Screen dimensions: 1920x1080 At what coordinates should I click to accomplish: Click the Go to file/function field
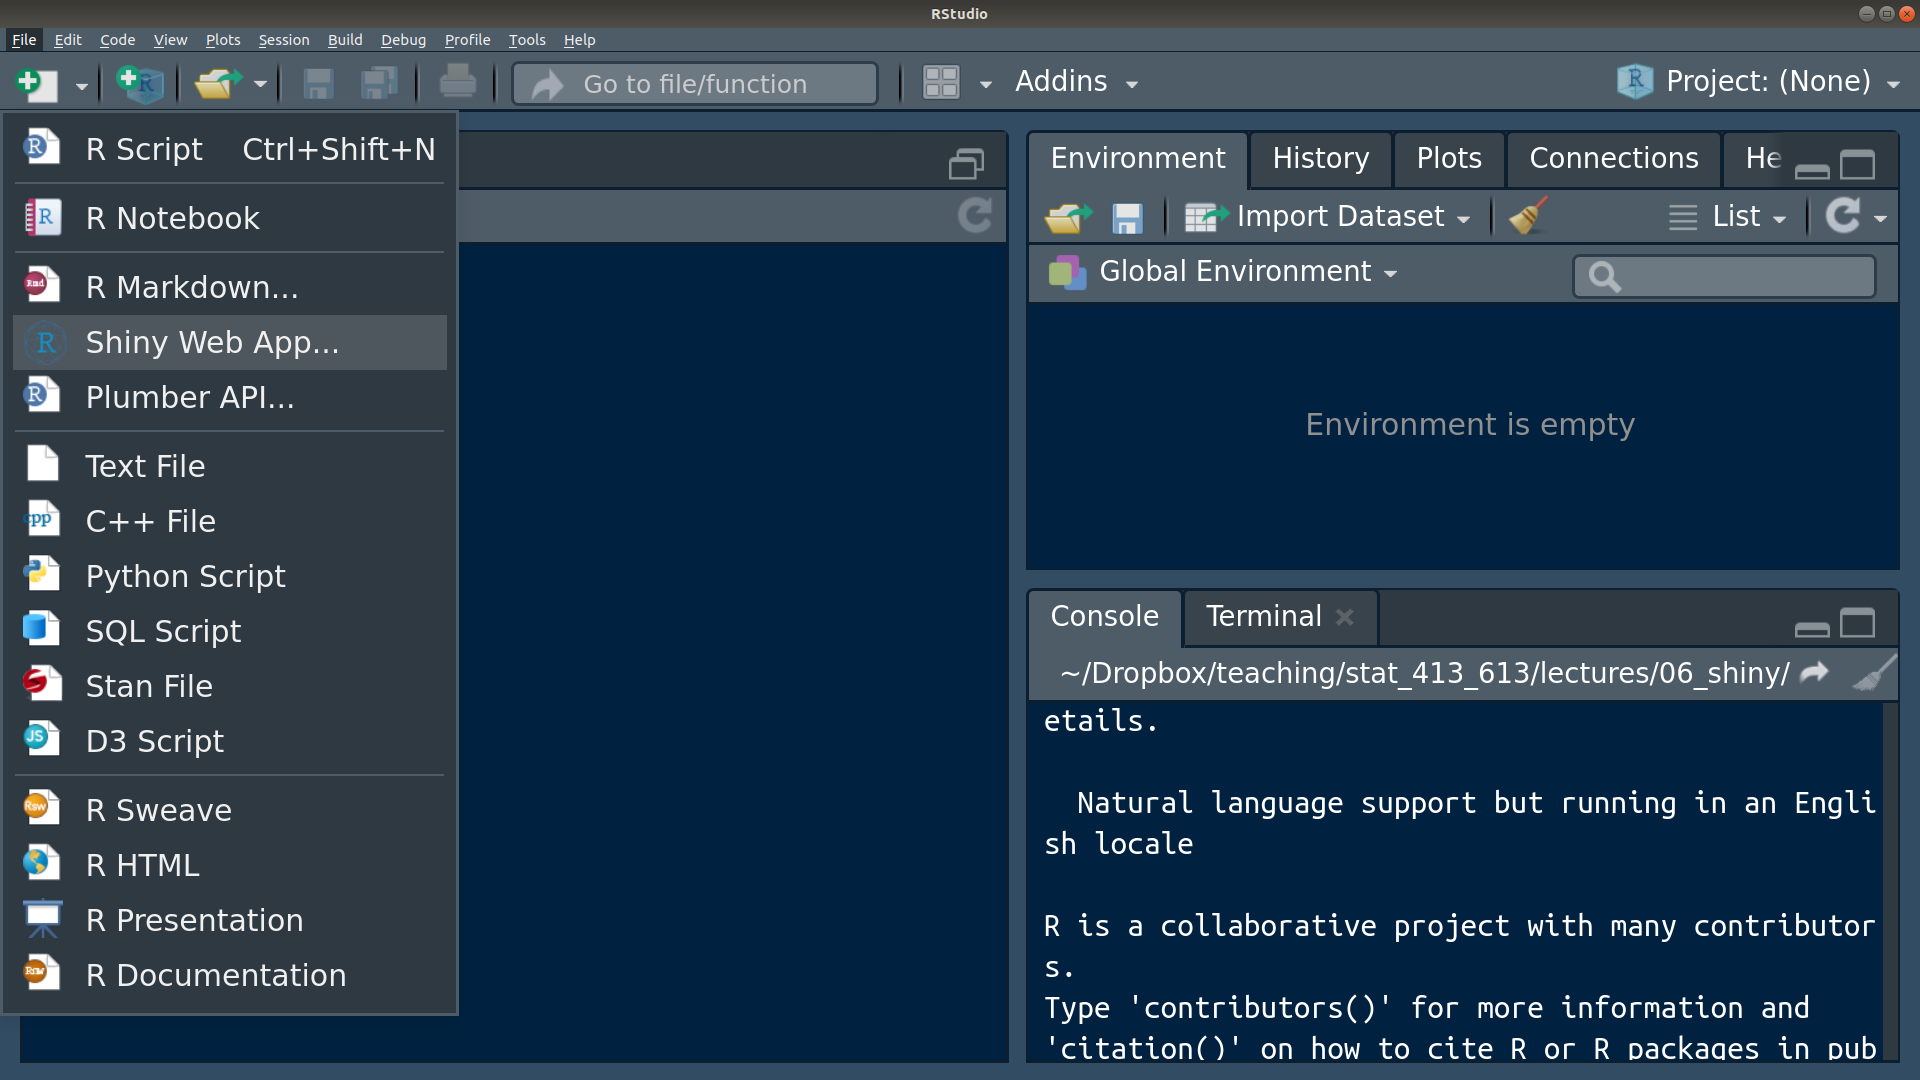tap(695, 84)
